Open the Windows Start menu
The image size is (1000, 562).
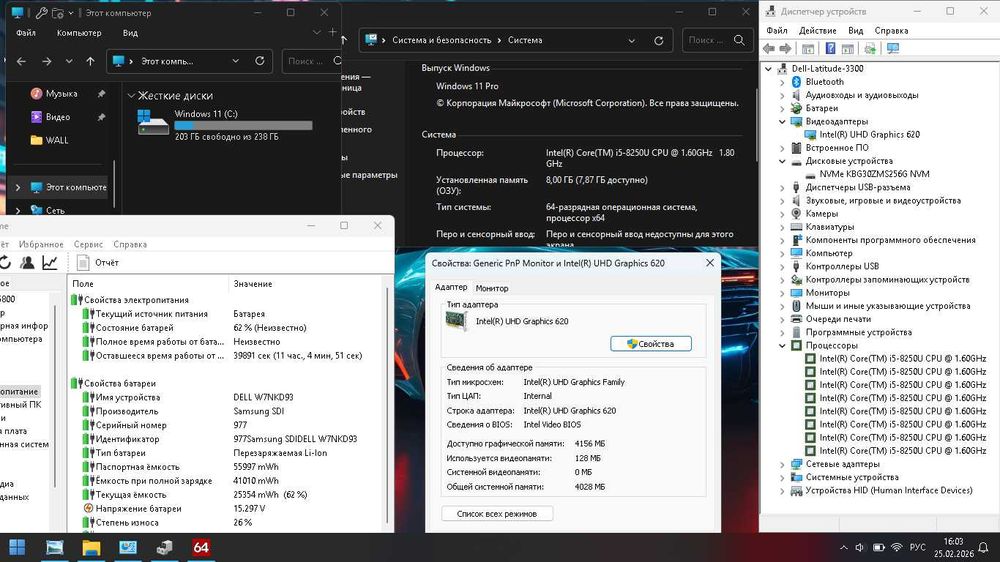click(x=17, y=547)
